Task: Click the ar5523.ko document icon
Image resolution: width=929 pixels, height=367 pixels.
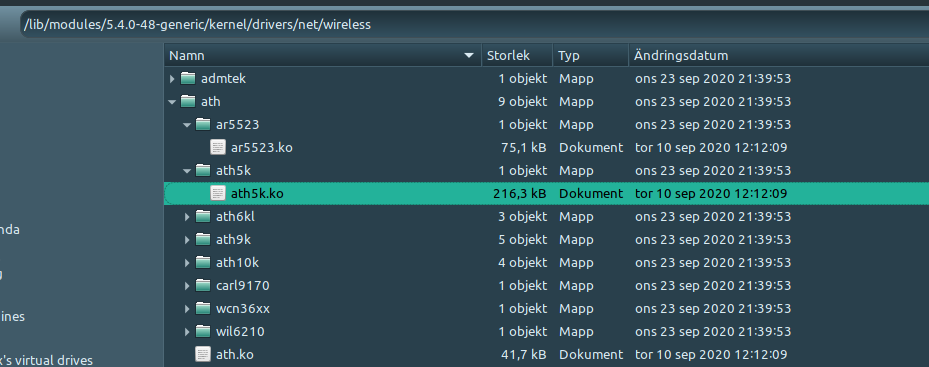Action: tap(218, 147)
